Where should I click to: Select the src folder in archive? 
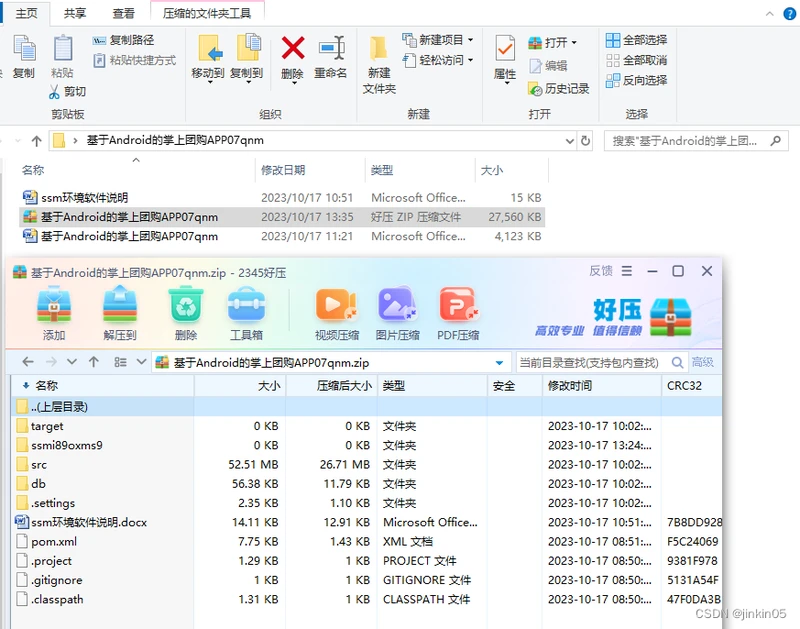366,465
